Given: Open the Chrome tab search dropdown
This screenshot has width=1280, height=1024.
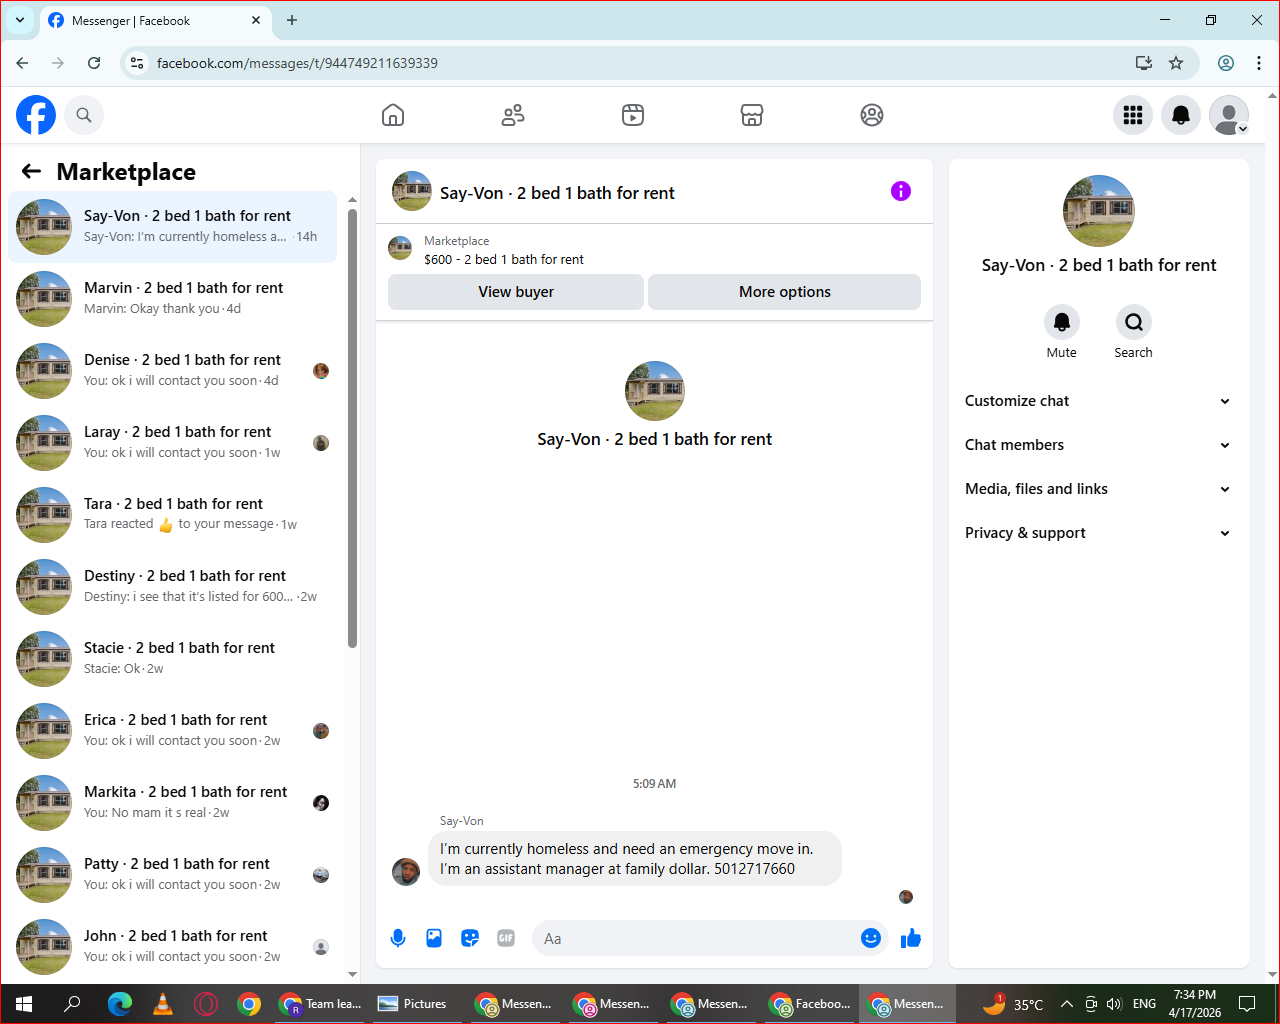Looking at the screenshot, I should click(x=20, y=20).
